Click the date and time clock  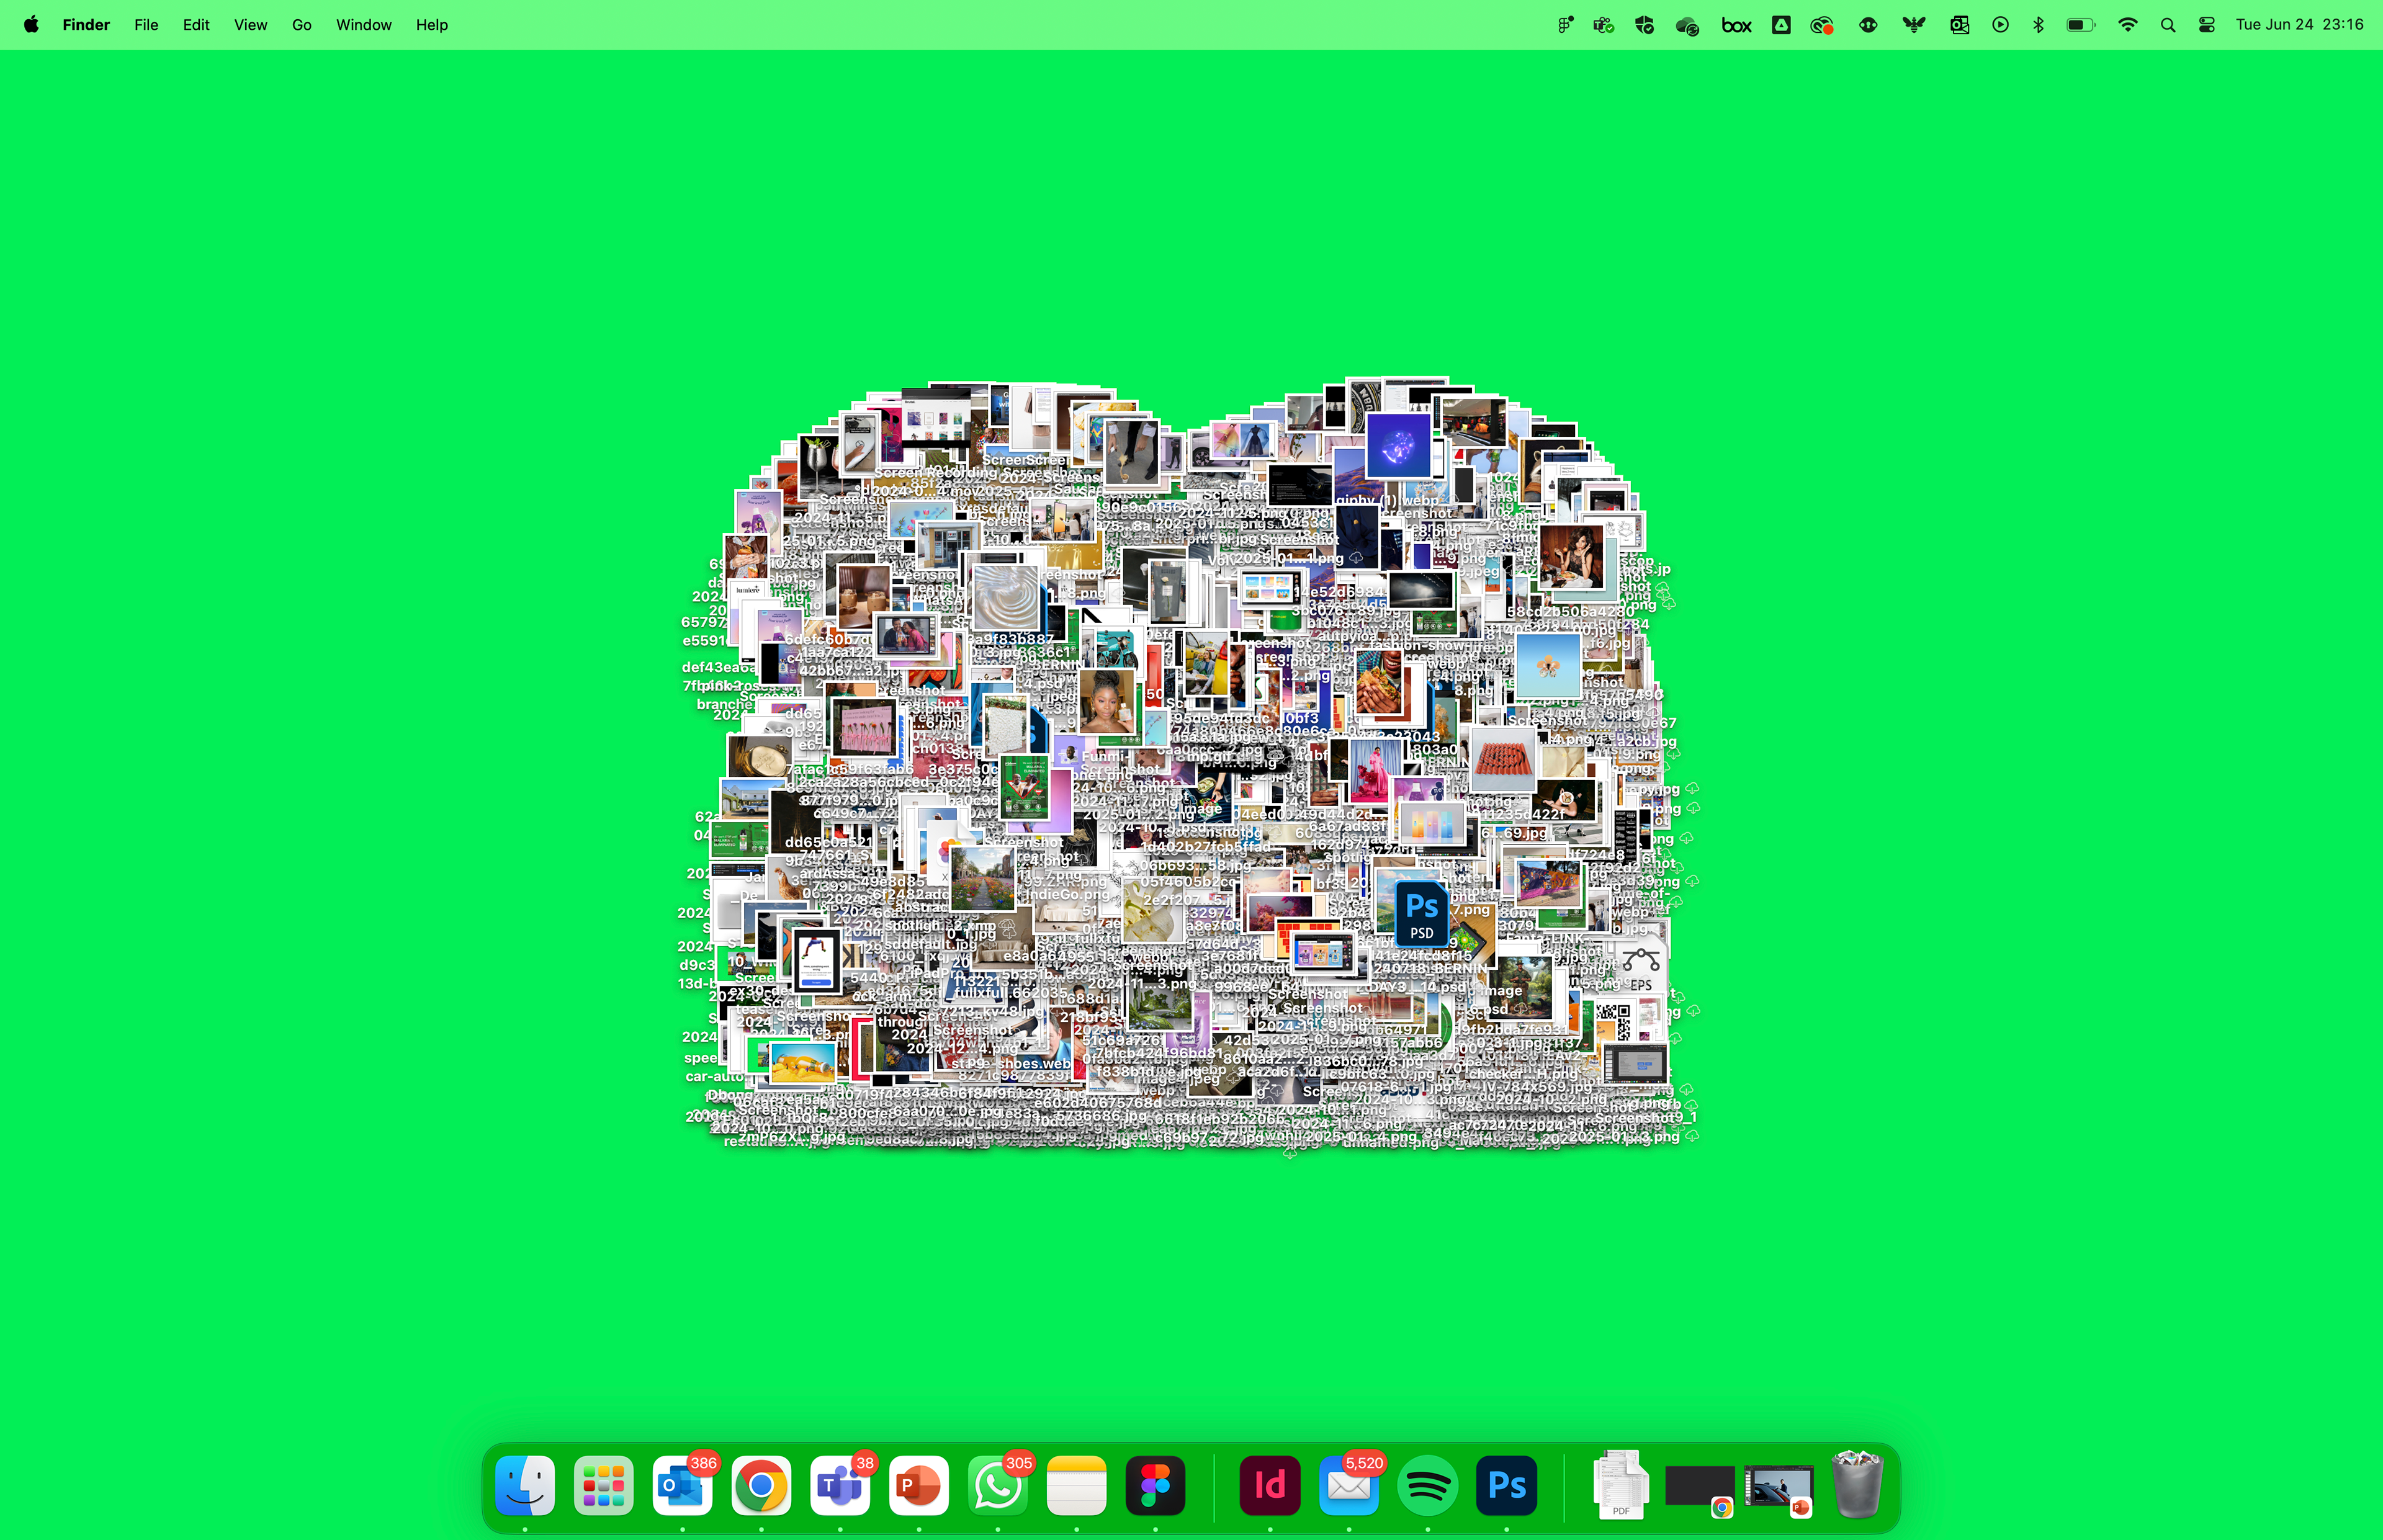pyautogui.click(x=2299, y=25)
